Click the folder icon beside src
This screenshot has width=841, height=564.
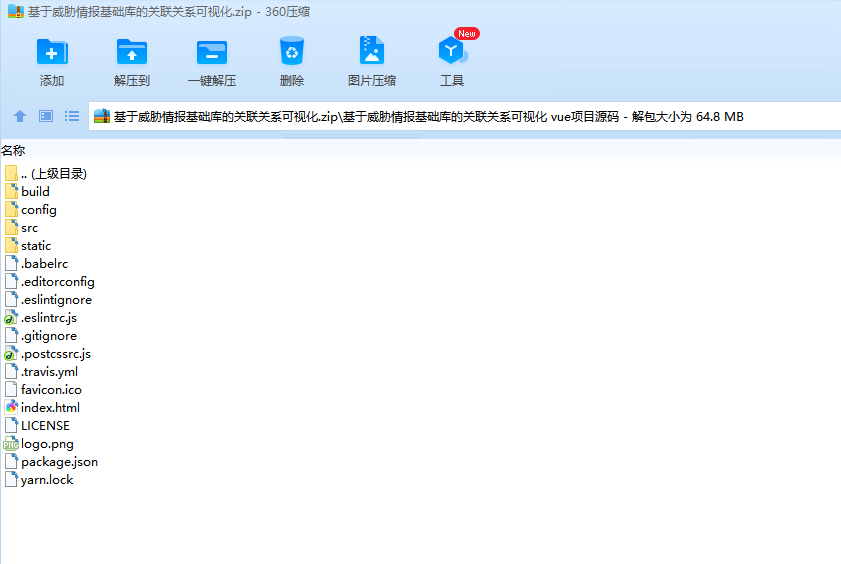coord(11,228)
